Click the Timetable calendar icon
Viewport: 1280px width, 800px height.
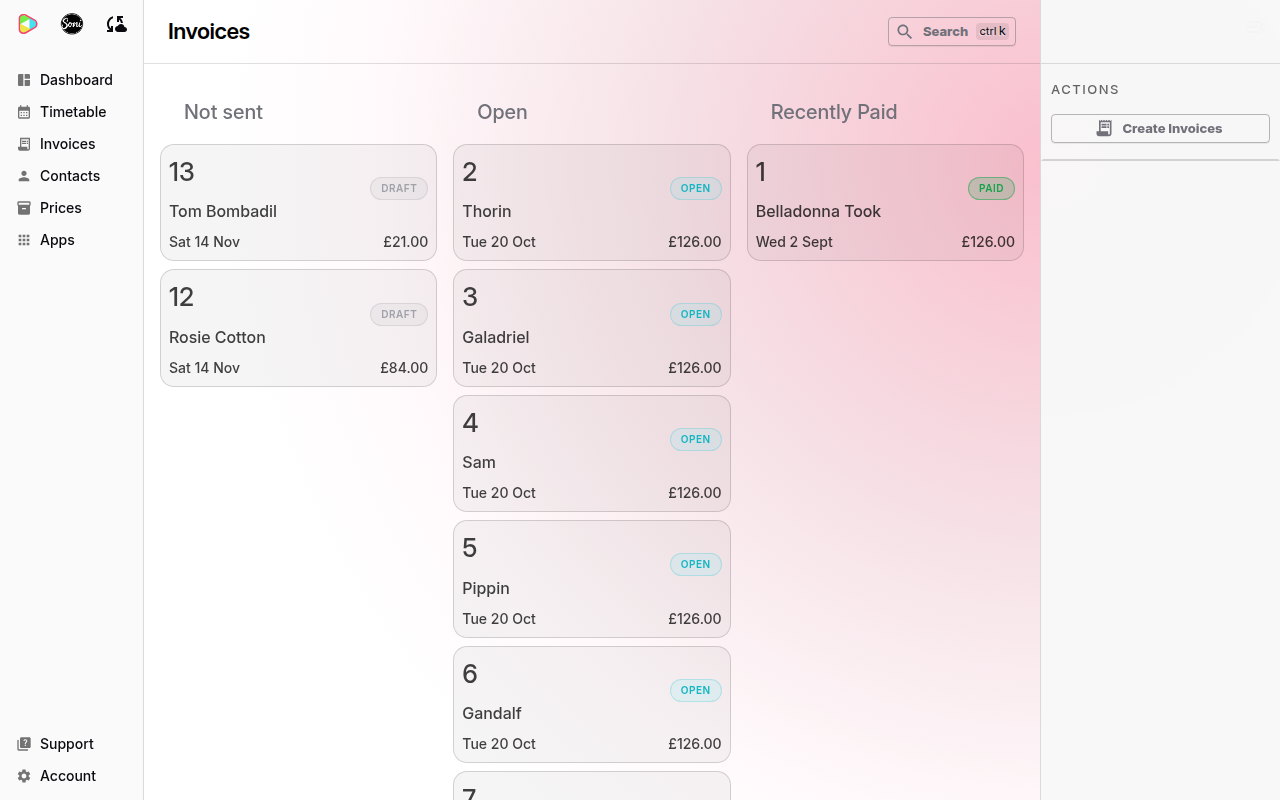(24, 112)
